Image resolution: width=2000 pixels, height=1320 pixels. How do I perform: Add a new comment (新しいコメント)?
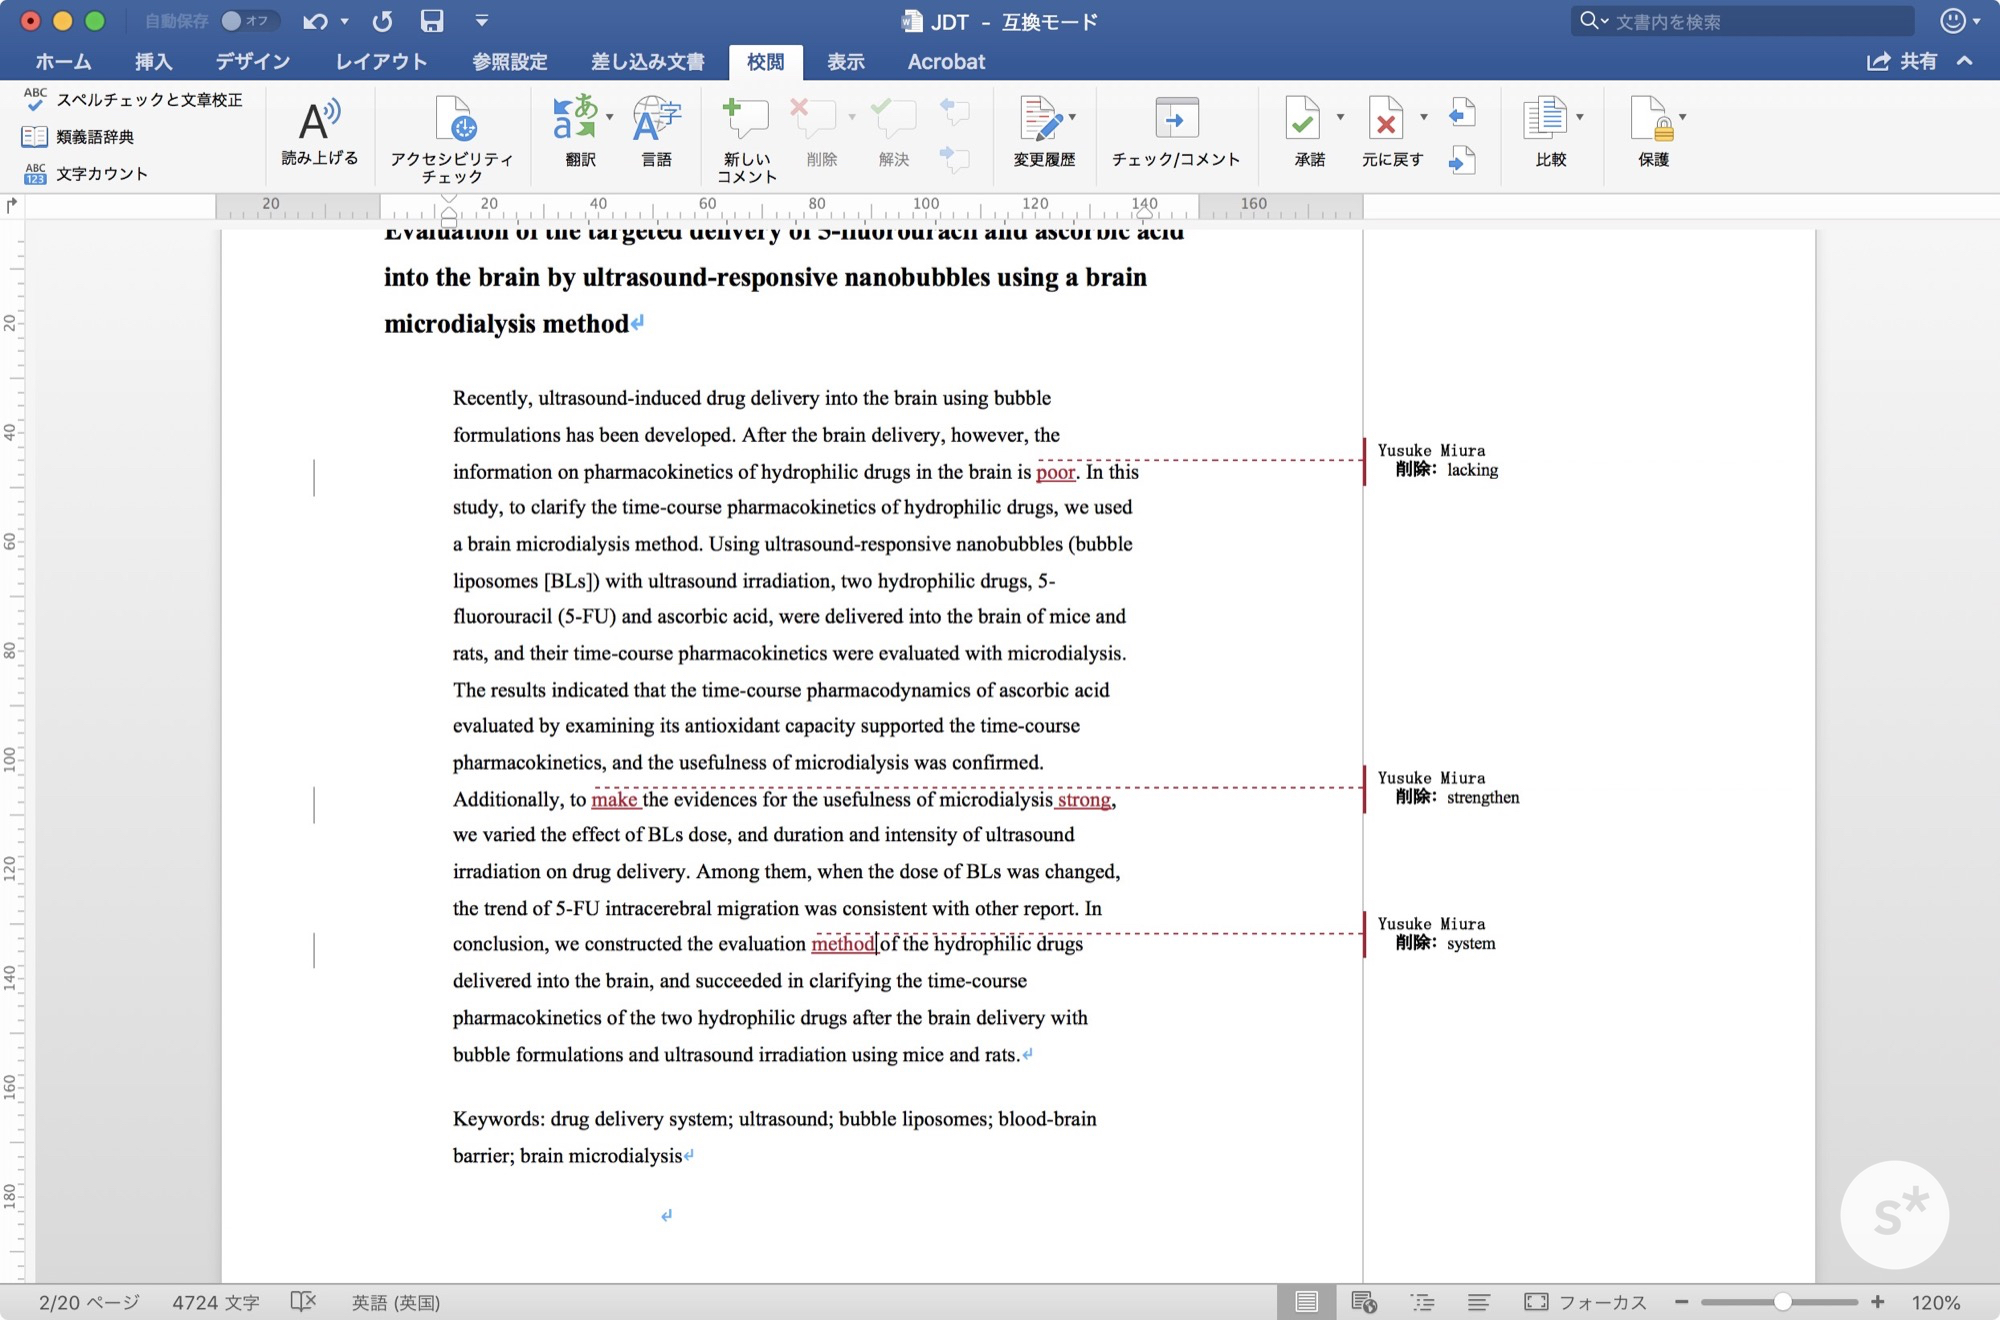(745, 119)
